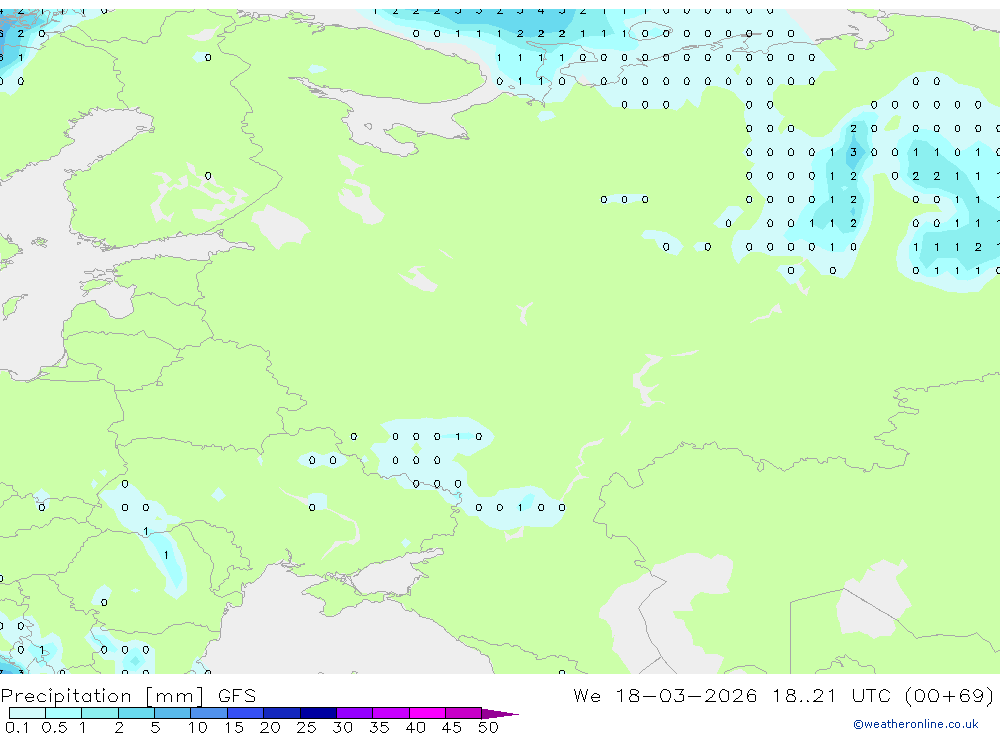Click the '35' legend scale label
This screenshot has width=1000, height=733.
point(379,727)
